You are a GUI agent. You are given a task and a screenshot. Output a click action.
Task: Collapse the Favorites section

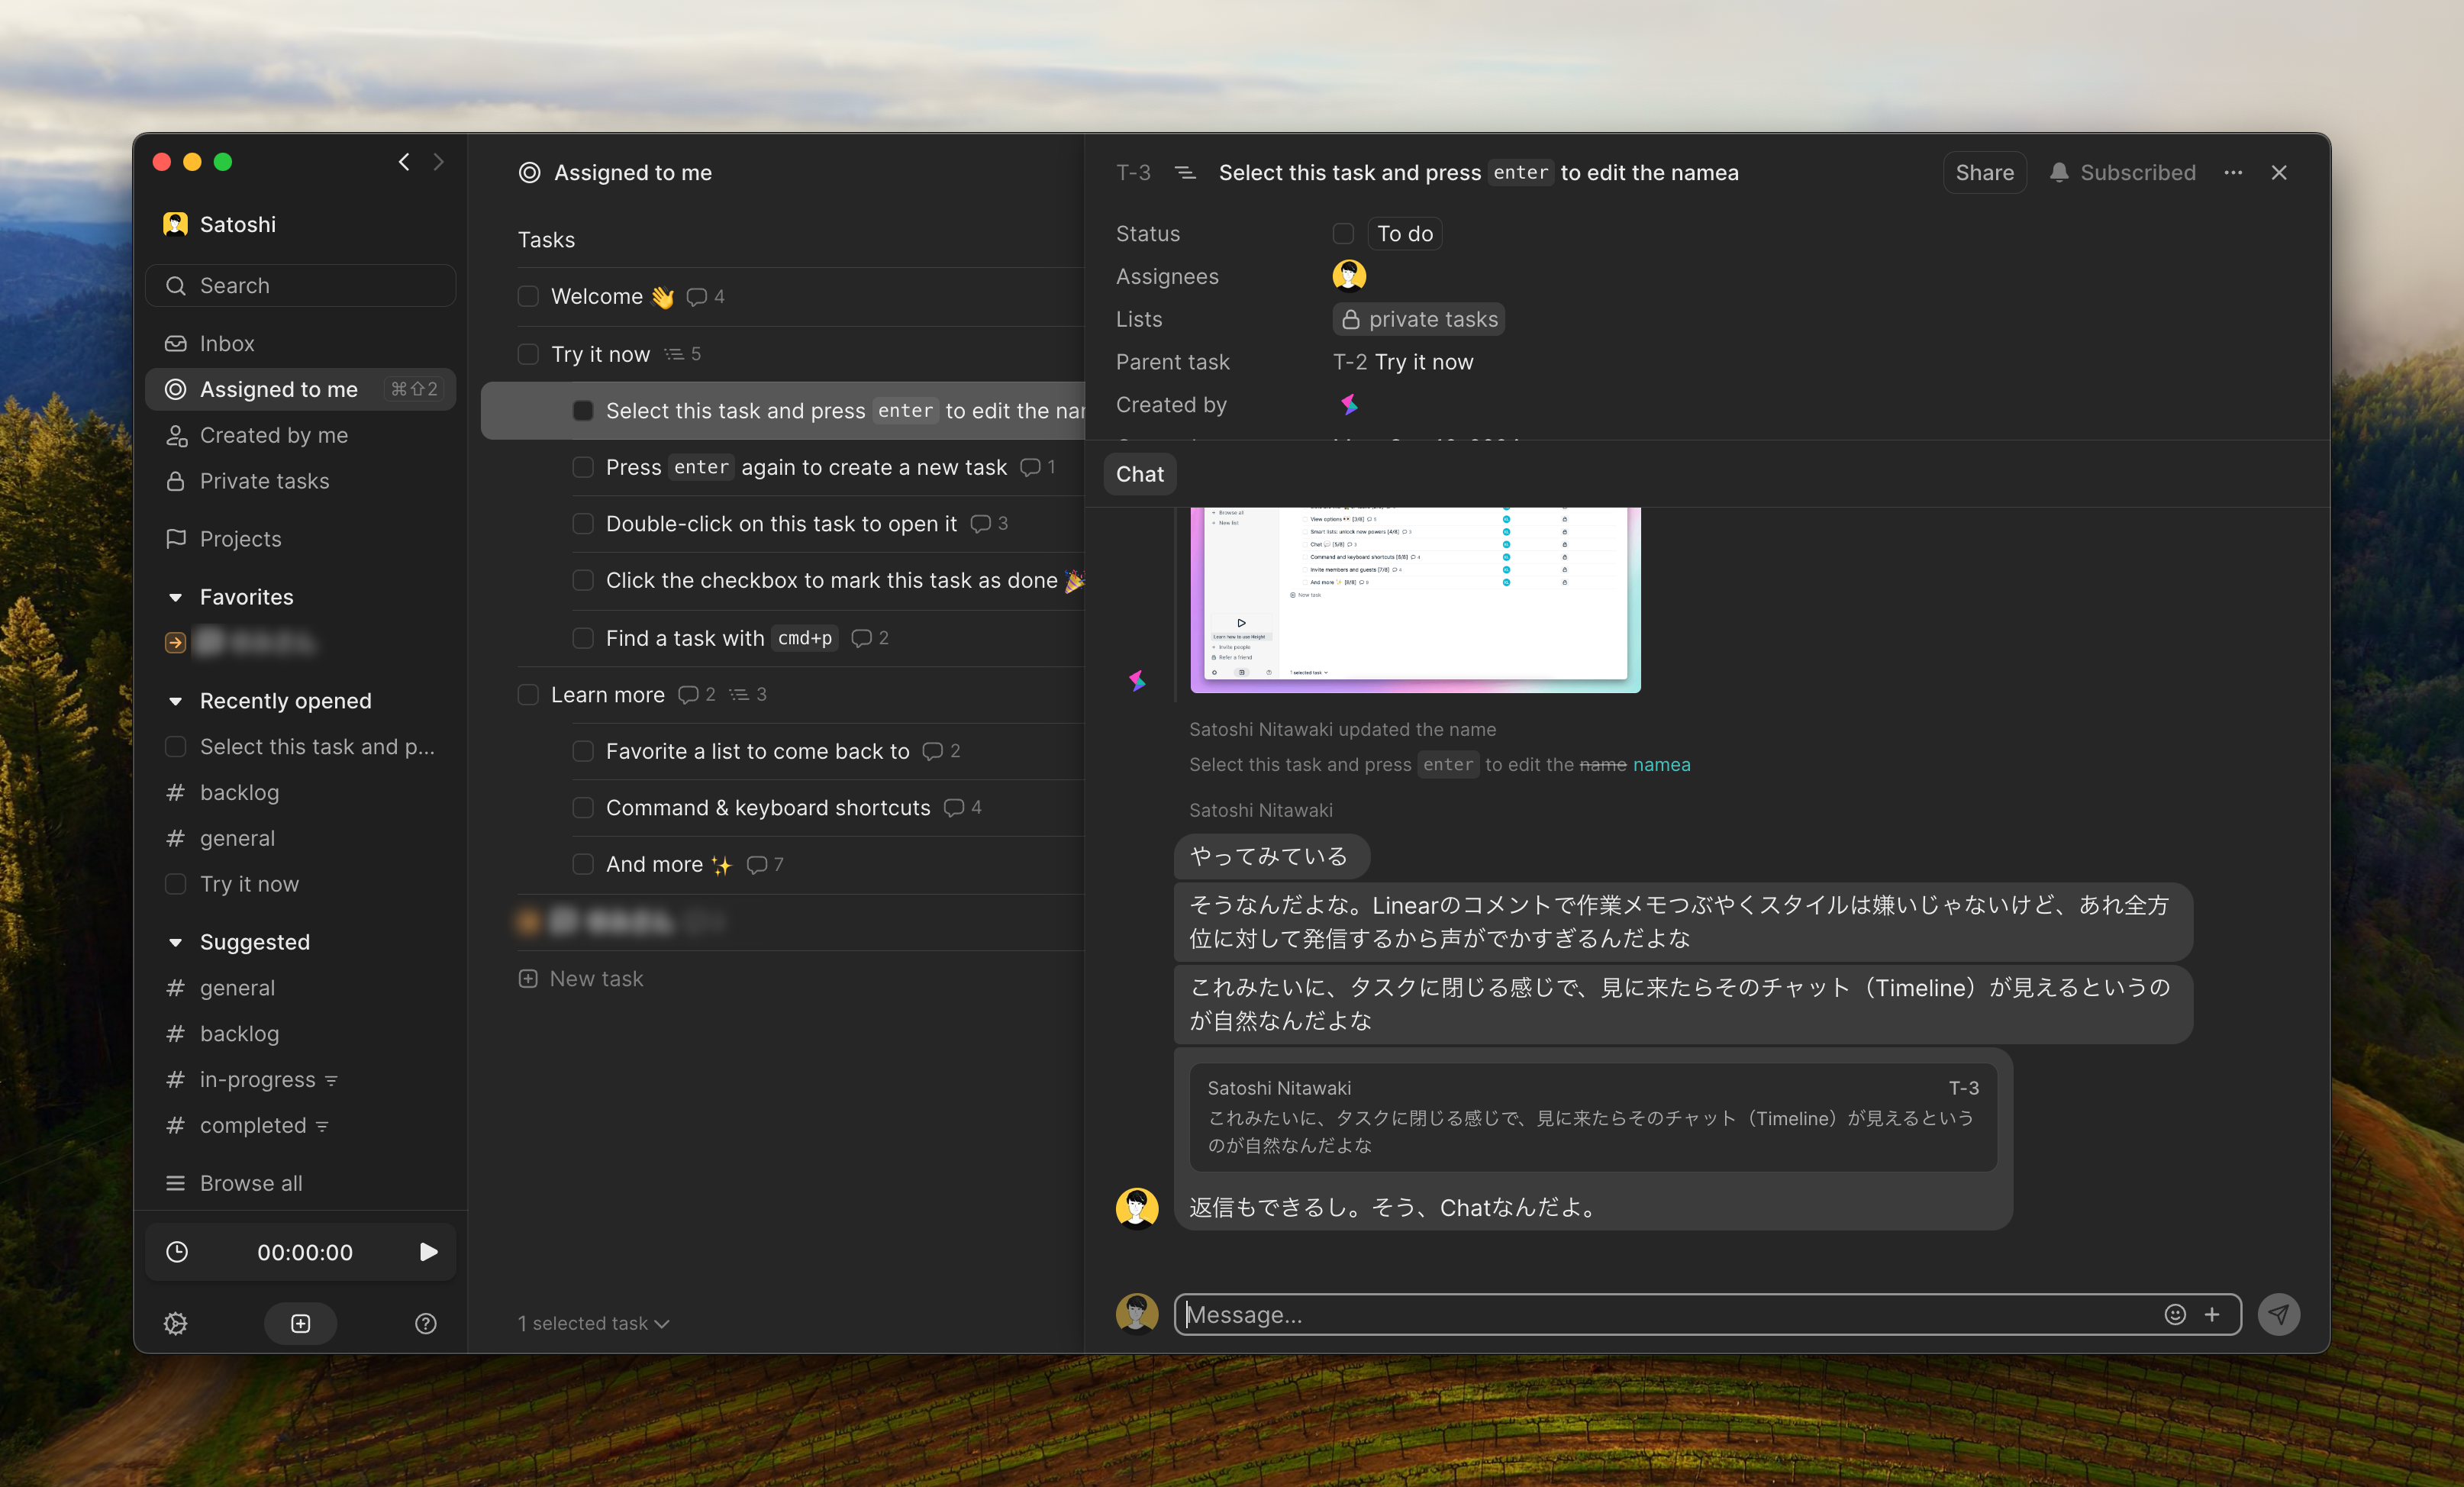175,597
